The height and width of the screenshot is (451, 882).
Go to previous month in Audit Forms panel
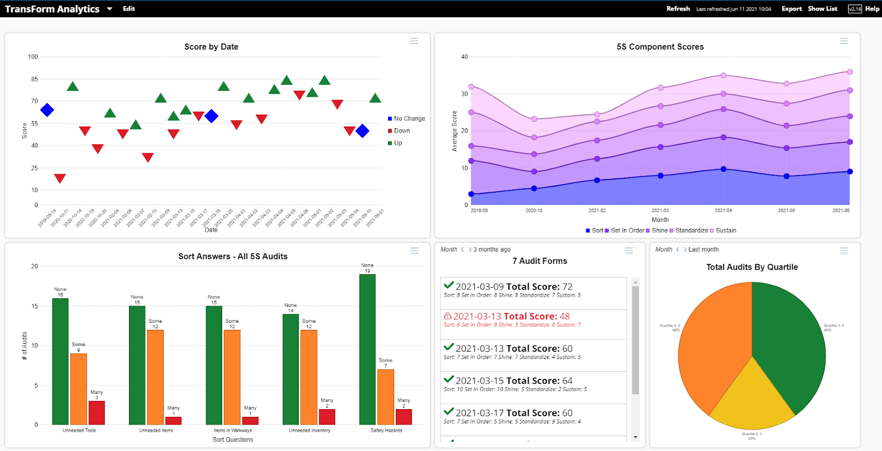(x=462, y=250)
